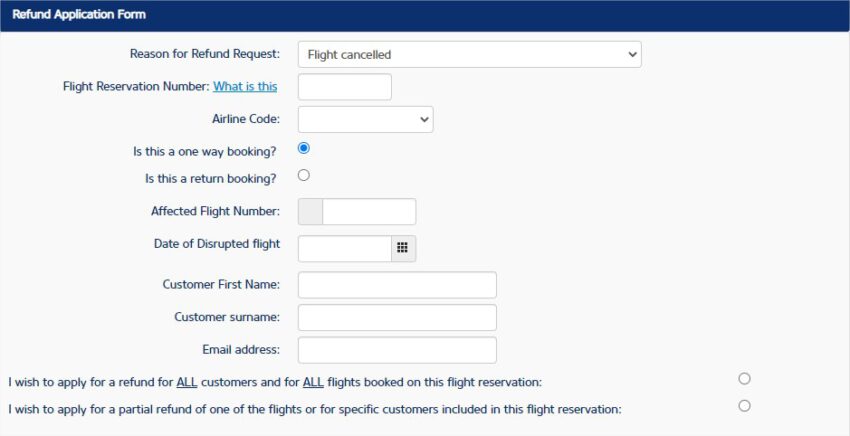Focus the Flight Reservation Number field
The width and height of the screenshot is (850, 436).
(345, 87)
